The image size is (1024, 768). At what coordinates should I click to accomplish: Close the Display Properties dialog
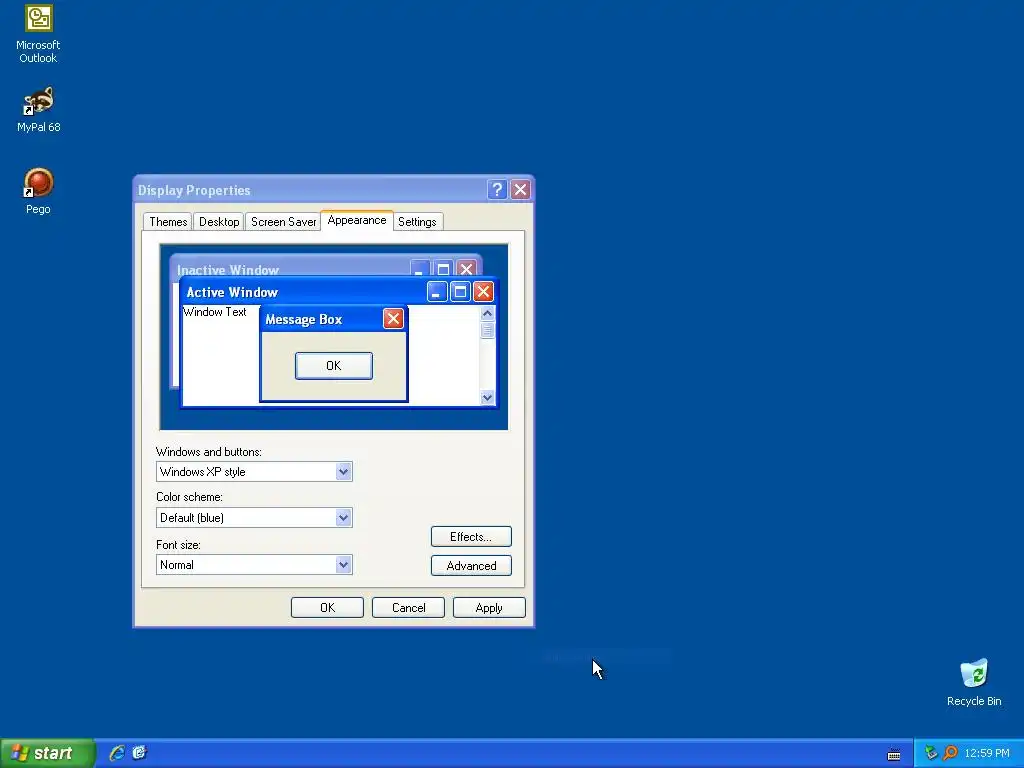[520, 189]
